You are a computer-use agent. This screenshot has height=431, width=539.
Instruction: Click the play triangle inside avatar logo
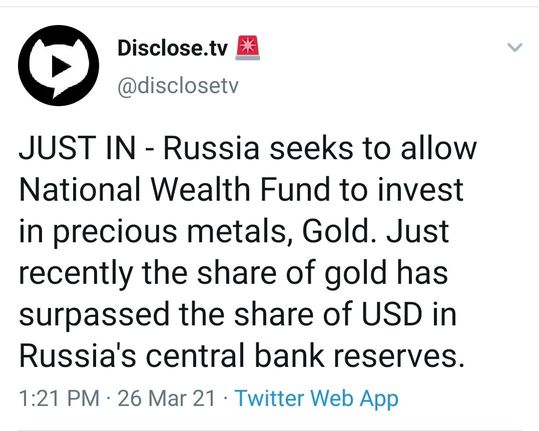(x=61, y=65)
